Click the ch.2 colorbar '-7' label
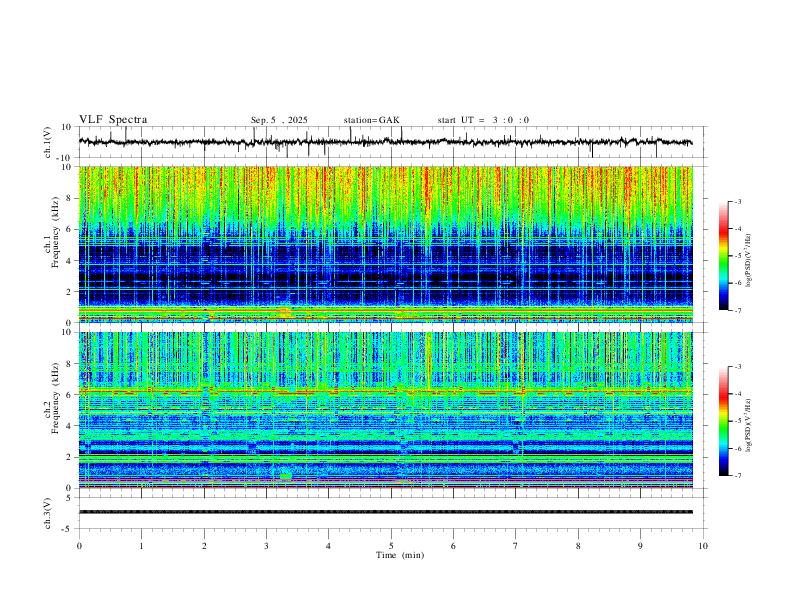 [x=737, y=475]
